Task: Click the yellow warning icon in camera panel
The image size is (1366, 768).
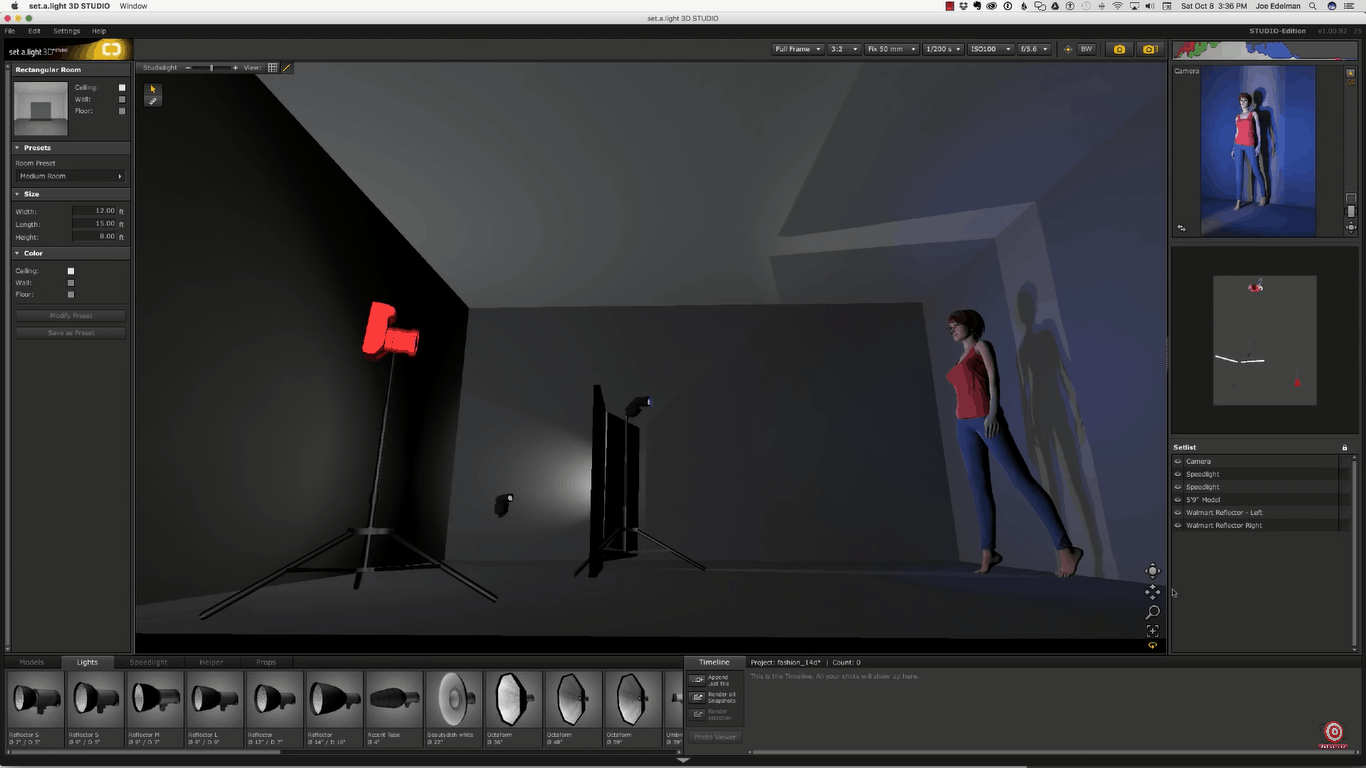Action: click(1351, 73)
